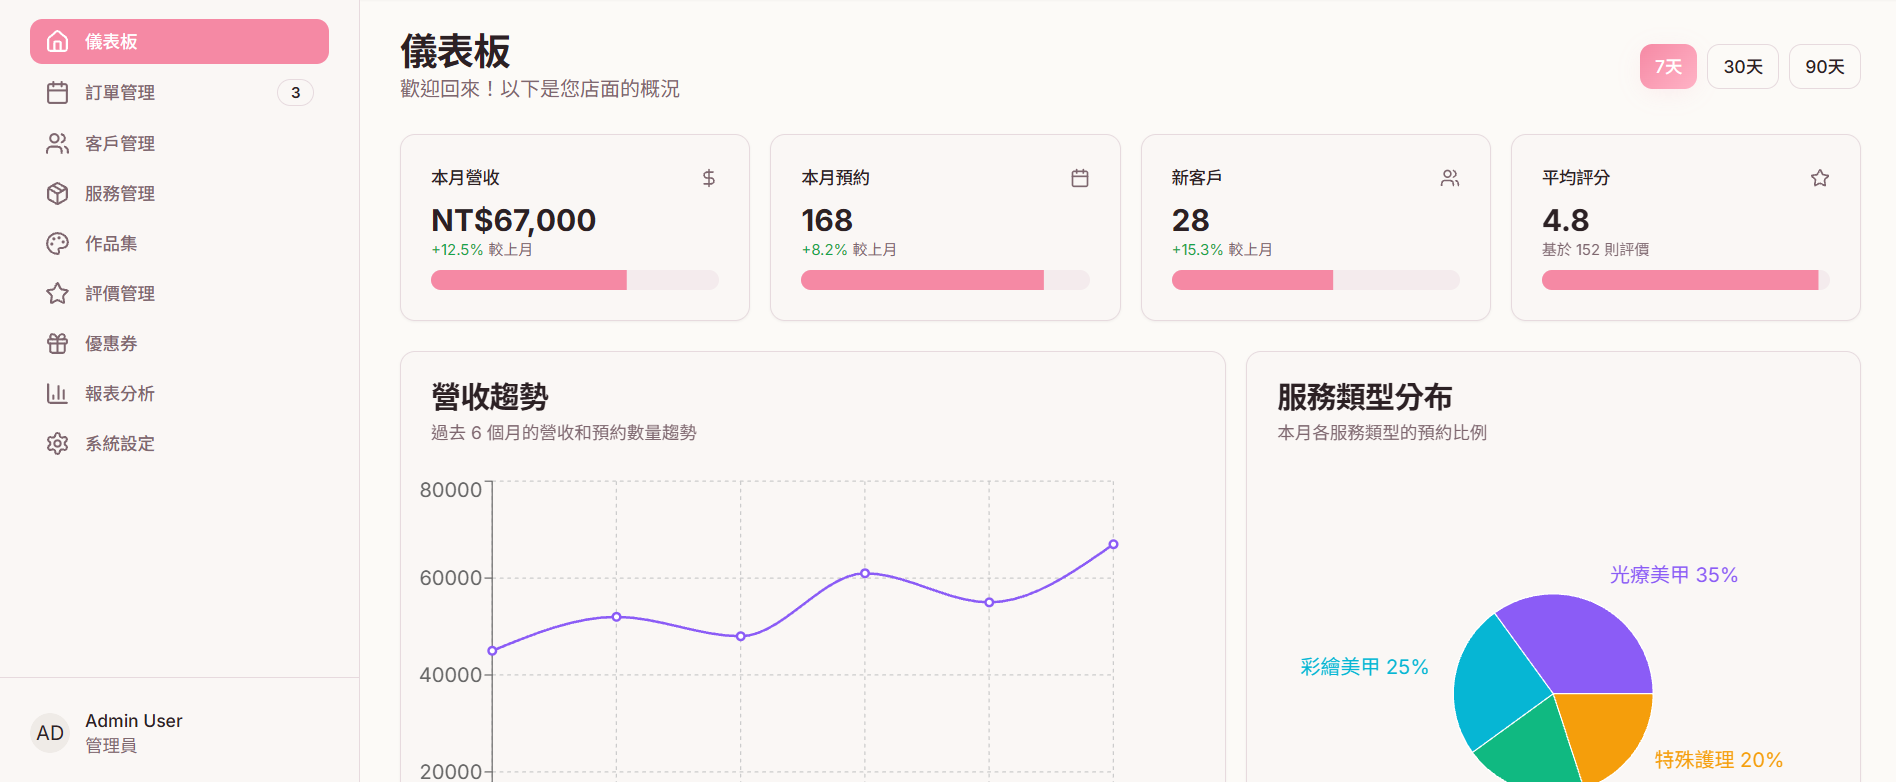Open 評價管理 in the sidebar
Viewport: 1896px width, 782px height.
[179, 293]
